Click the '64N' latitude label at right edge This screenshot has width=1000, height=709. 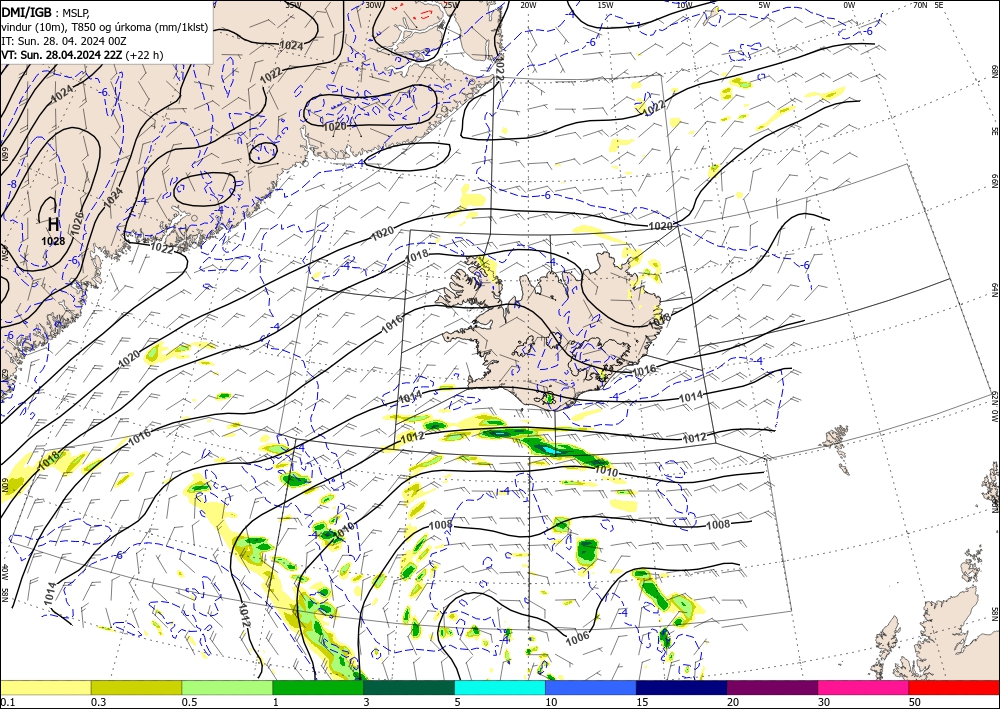point(994,289)
